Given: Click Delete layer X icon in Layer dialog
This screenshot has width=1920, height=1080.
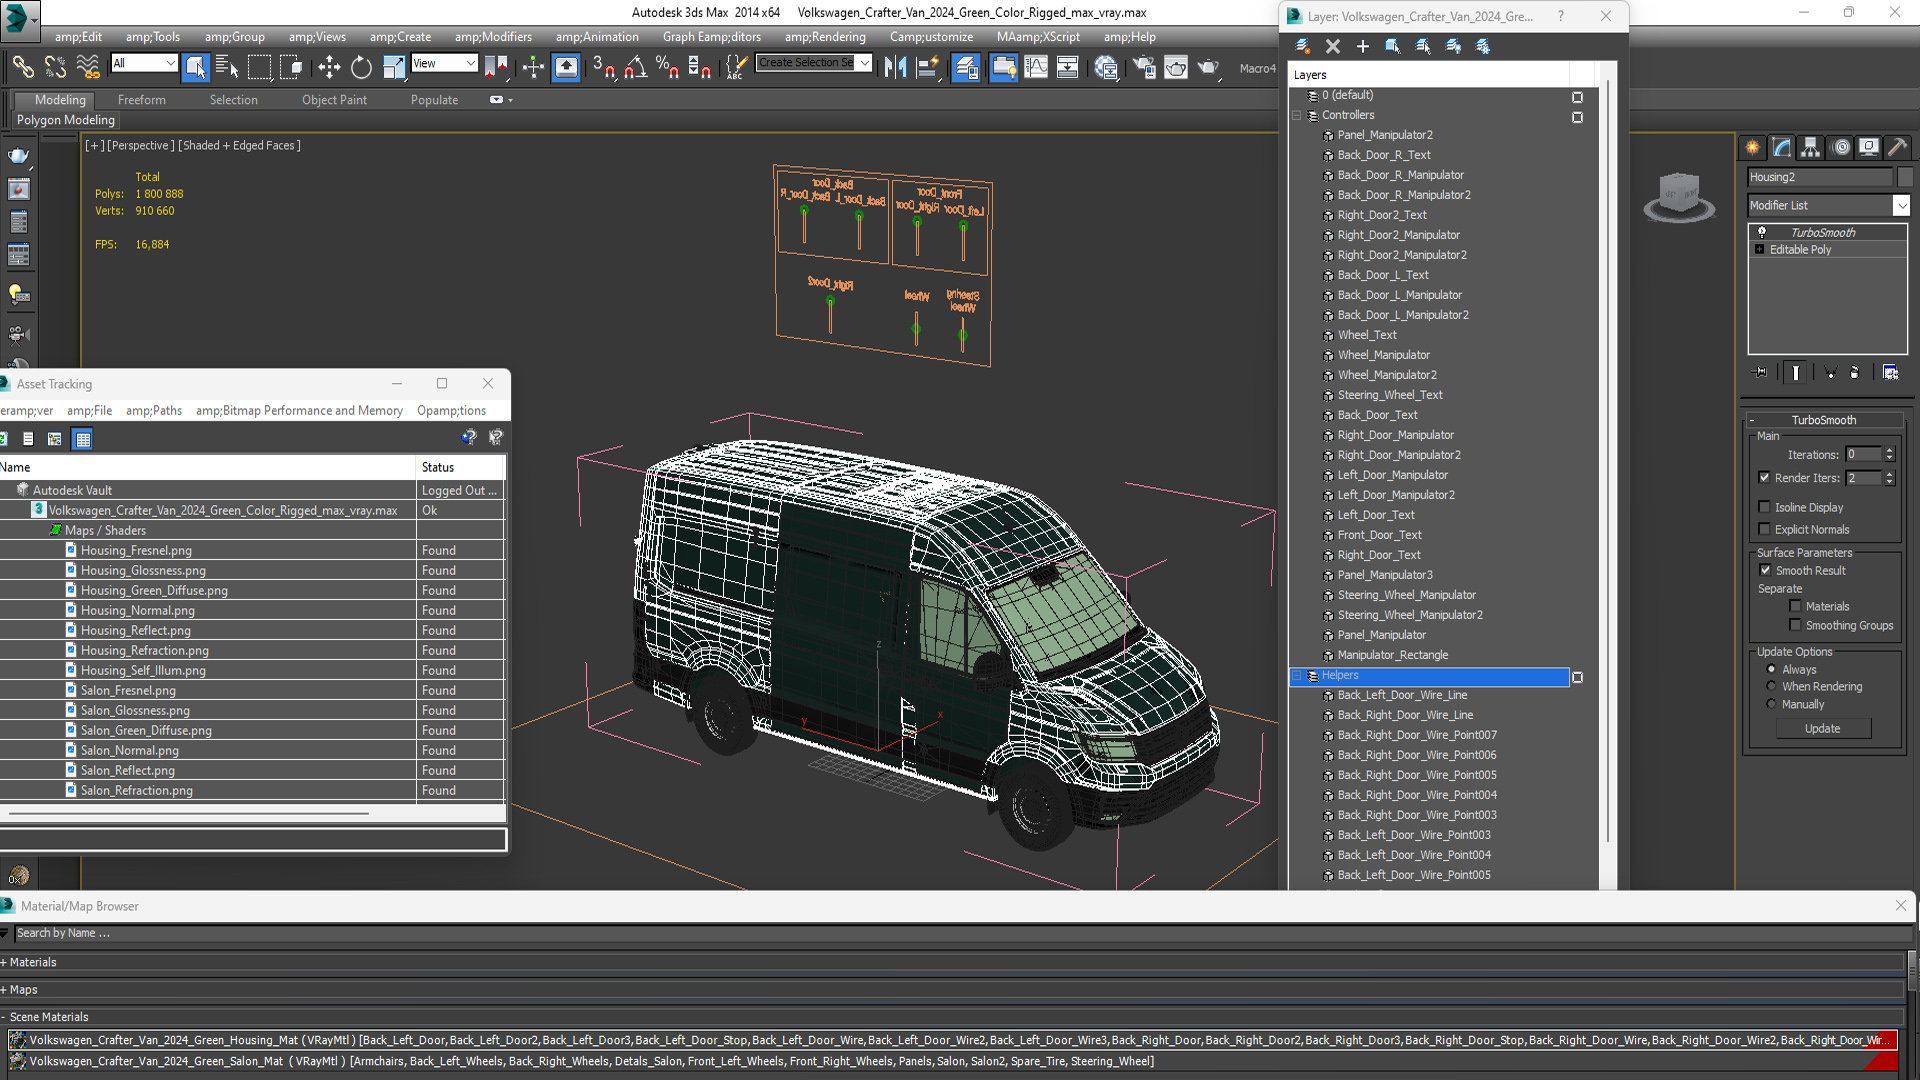Looking at the screenshot, I should [1333, 46].
